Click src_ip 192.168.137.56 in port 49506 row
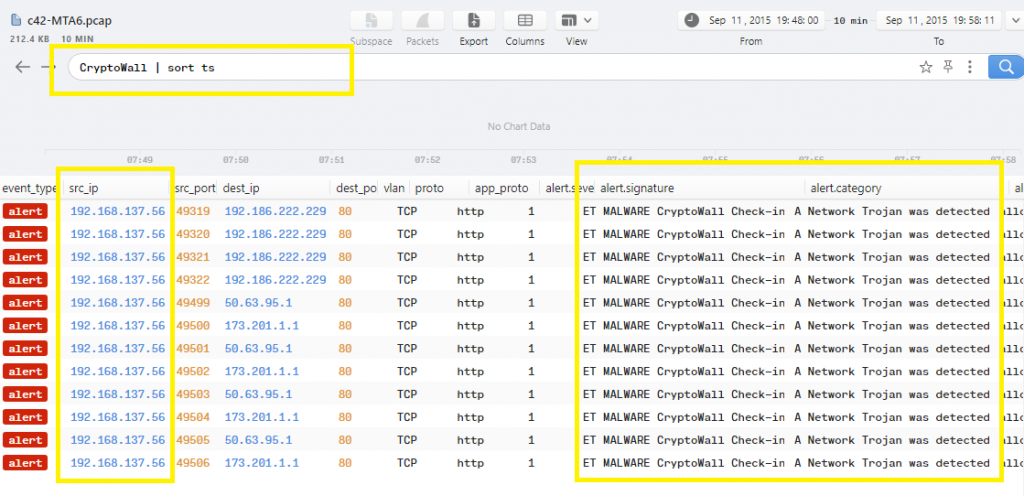Screen dimensions: 1024x496 pyautogui.click(x=118, y=463)
